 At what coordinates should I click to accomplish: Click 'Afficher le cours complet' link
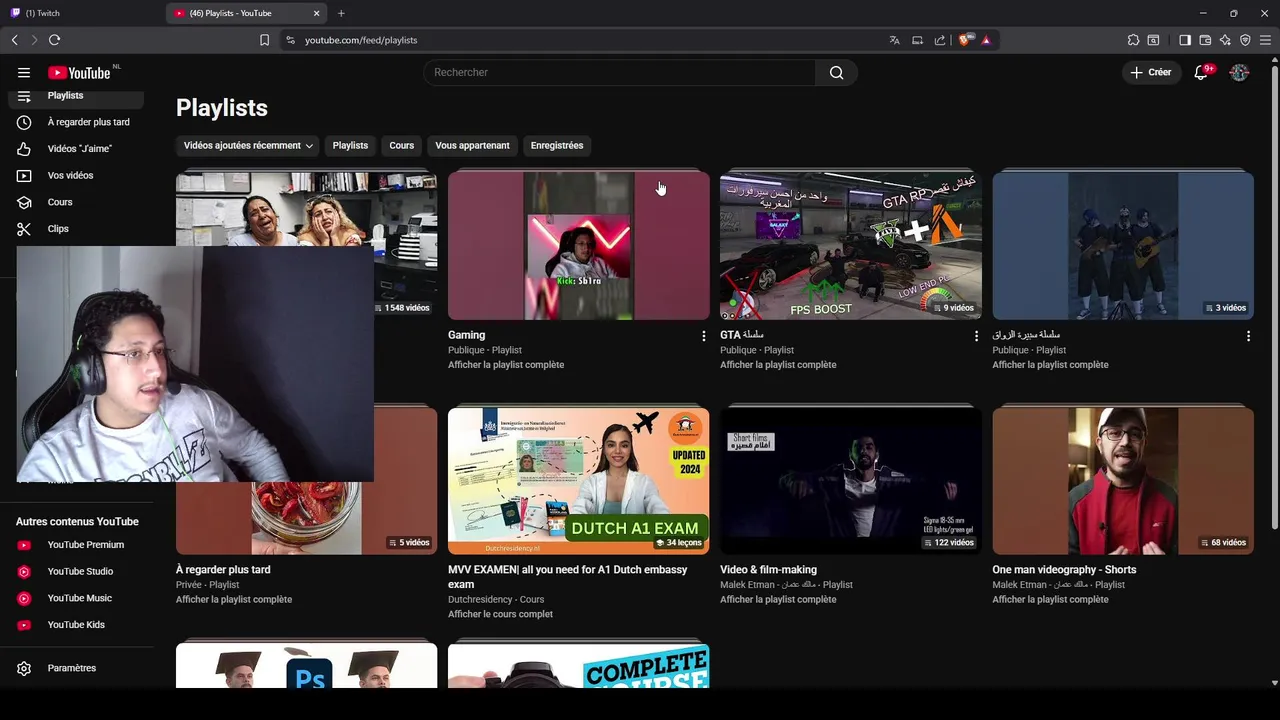500,614
